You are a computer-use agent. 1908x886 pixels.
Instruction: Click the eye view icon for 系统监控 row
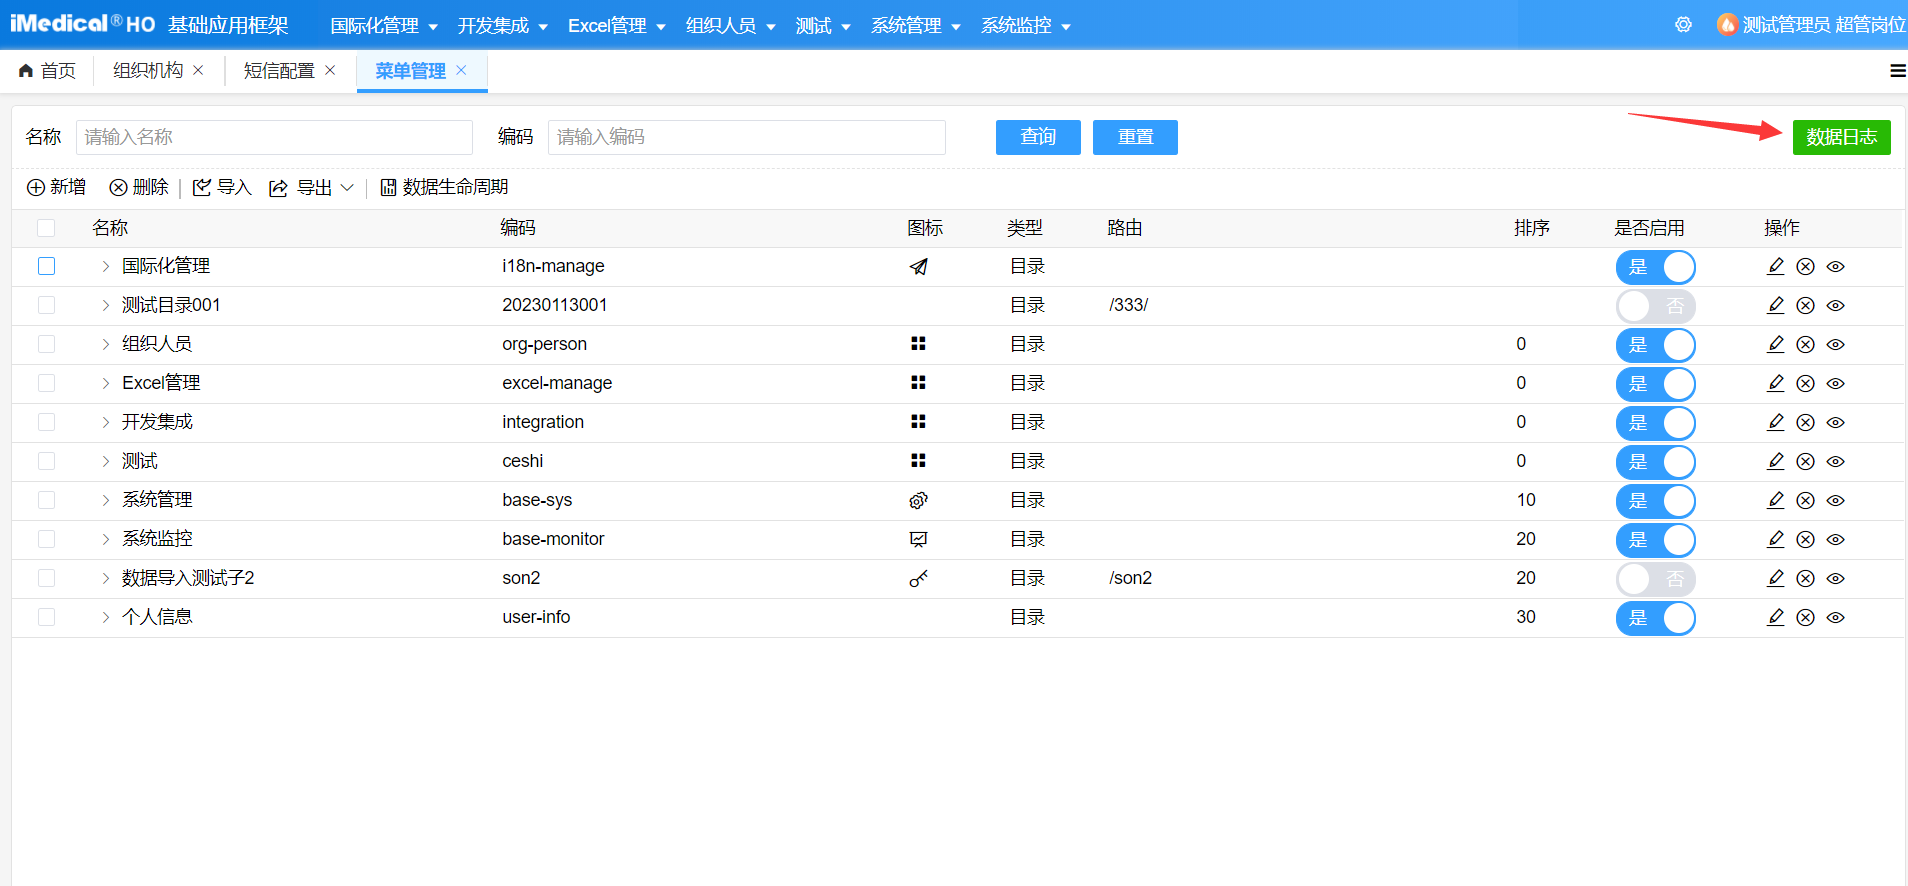click(x=1835, y=540)
